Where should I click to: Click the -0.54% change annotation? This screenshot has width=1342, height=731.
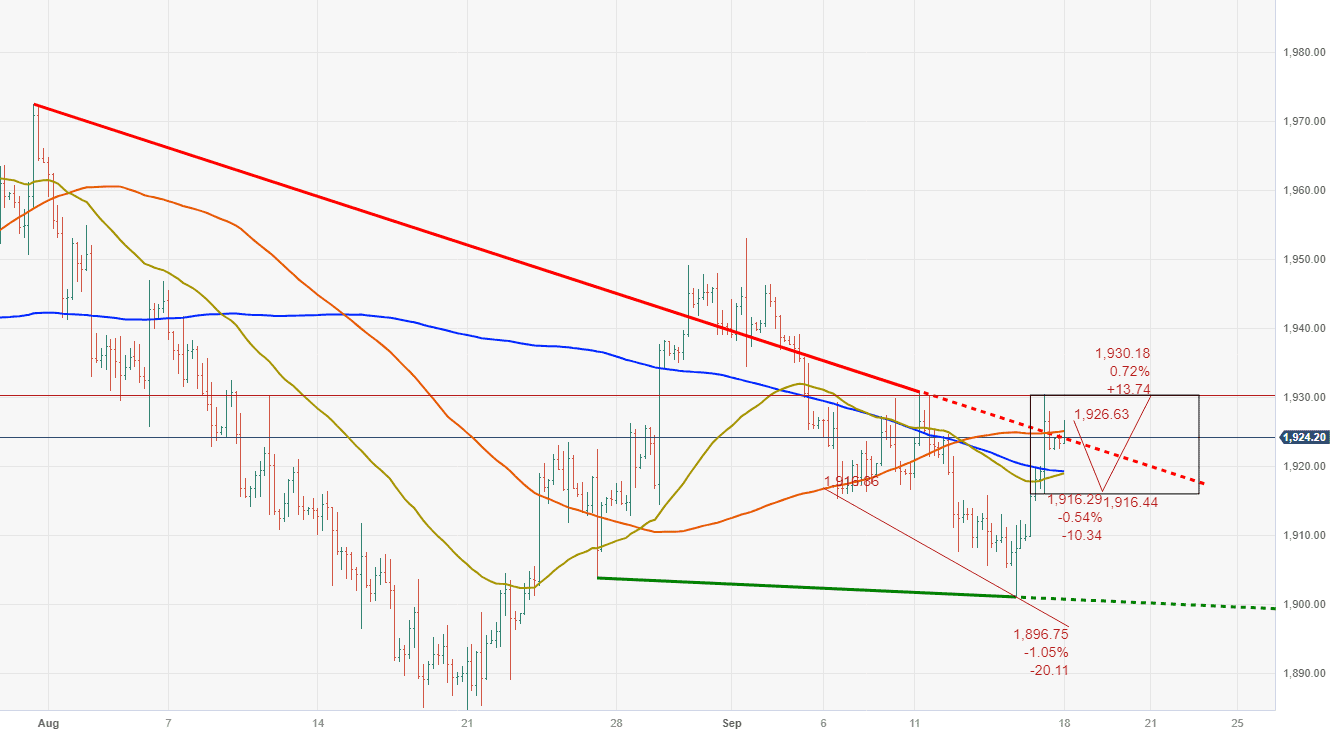coord(1080,517)
